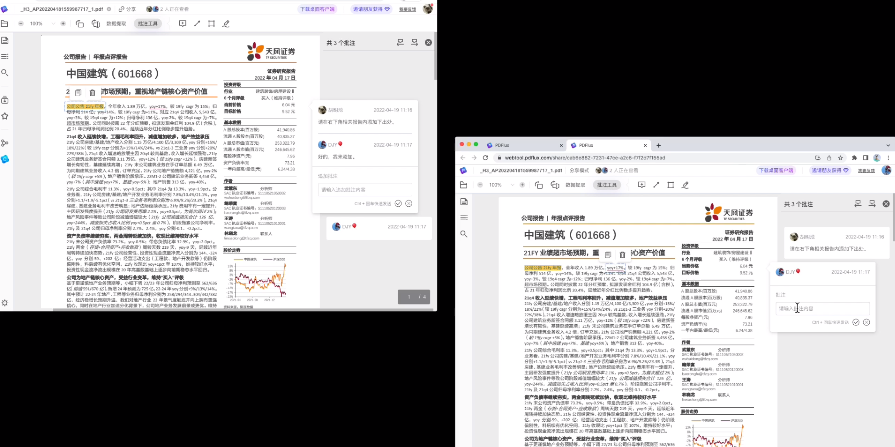The image size is (895, 447).
Task: Click the reply input field in left comment popup
Action: pos(365,189)
